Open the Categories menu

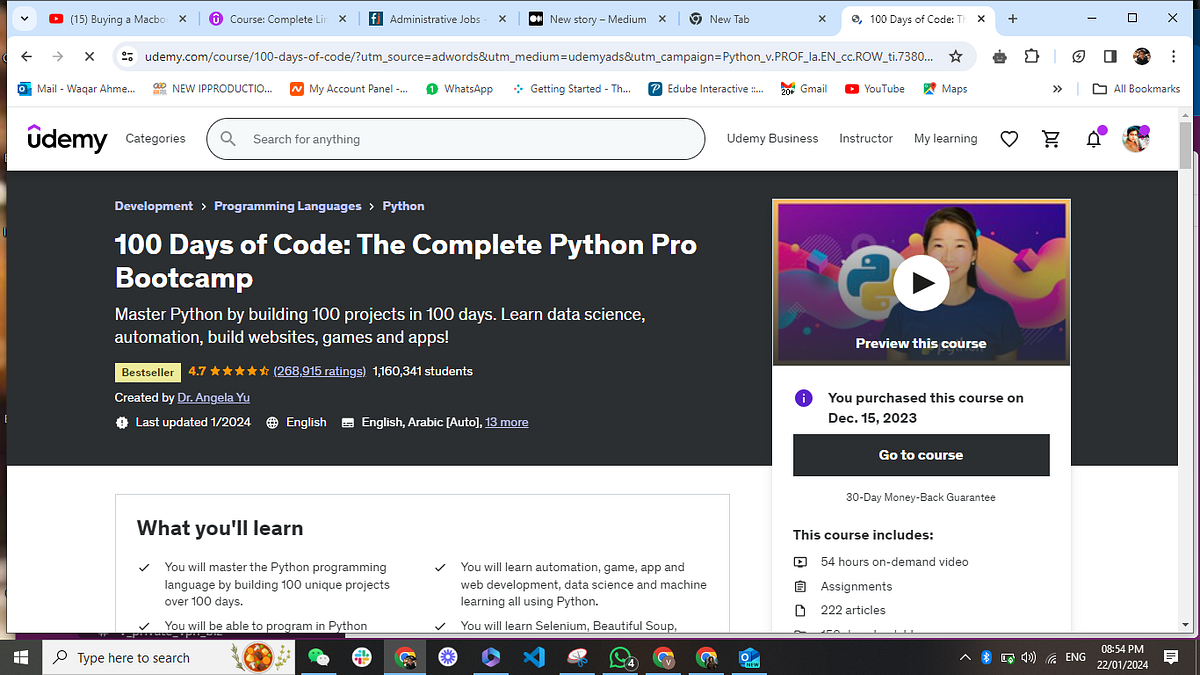coord(155,138)
